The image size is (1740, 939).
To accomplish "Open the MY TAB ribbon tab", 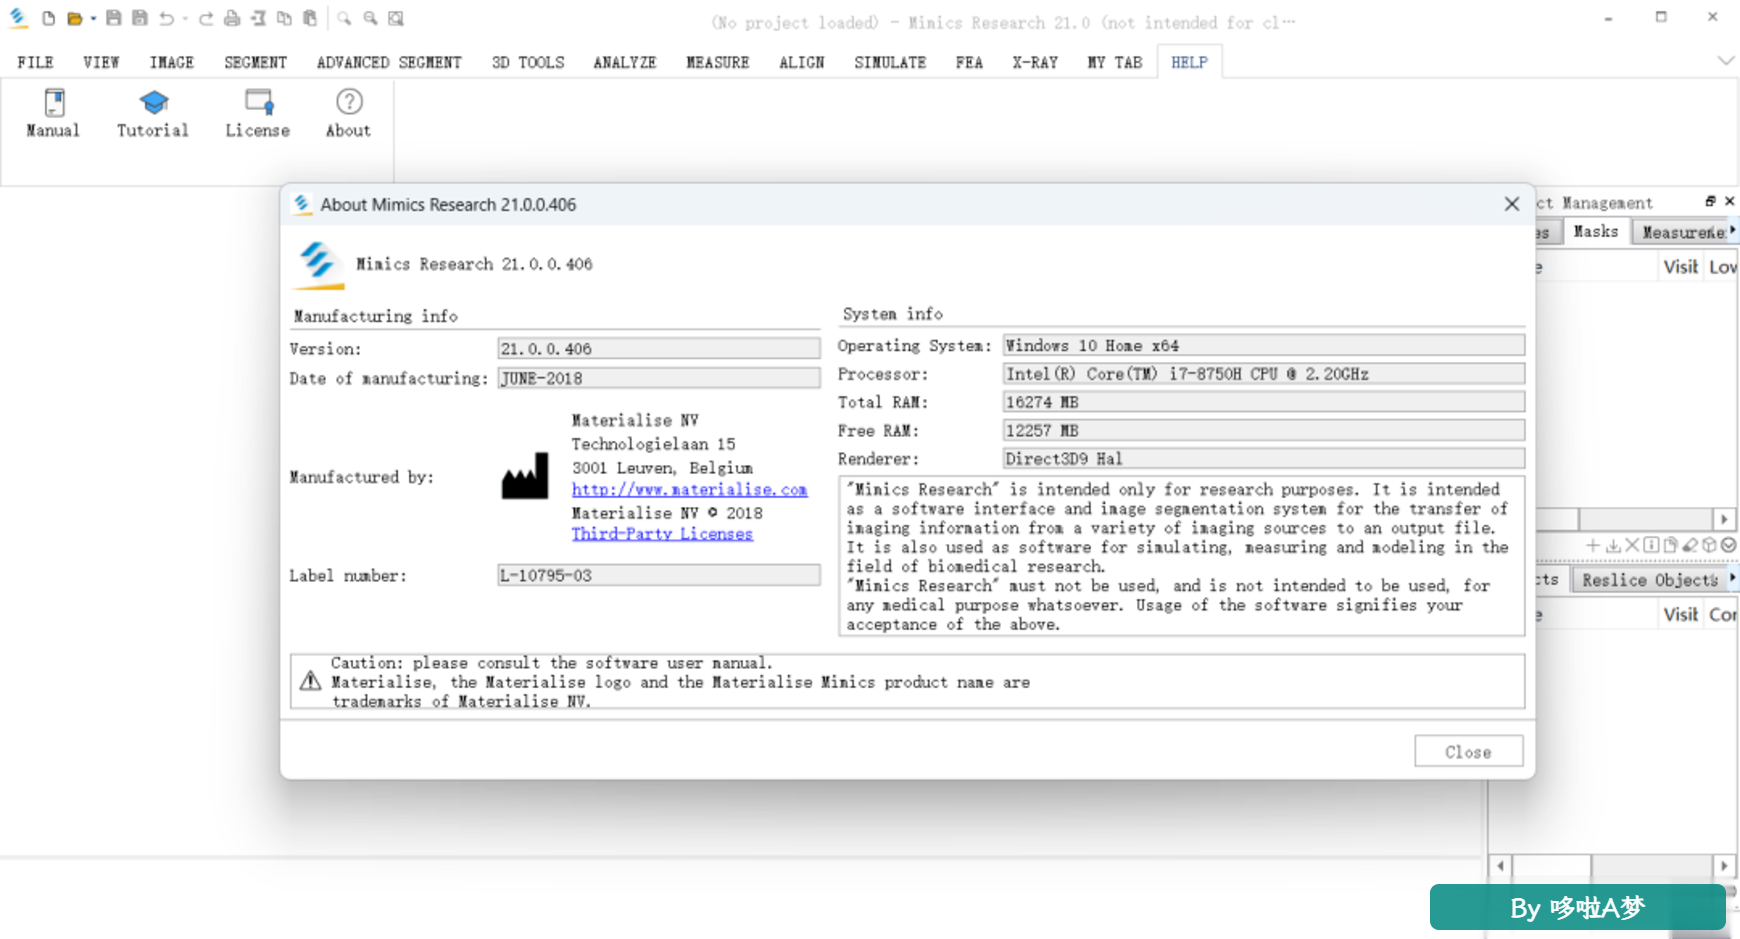I will [x=1115, y=62].
